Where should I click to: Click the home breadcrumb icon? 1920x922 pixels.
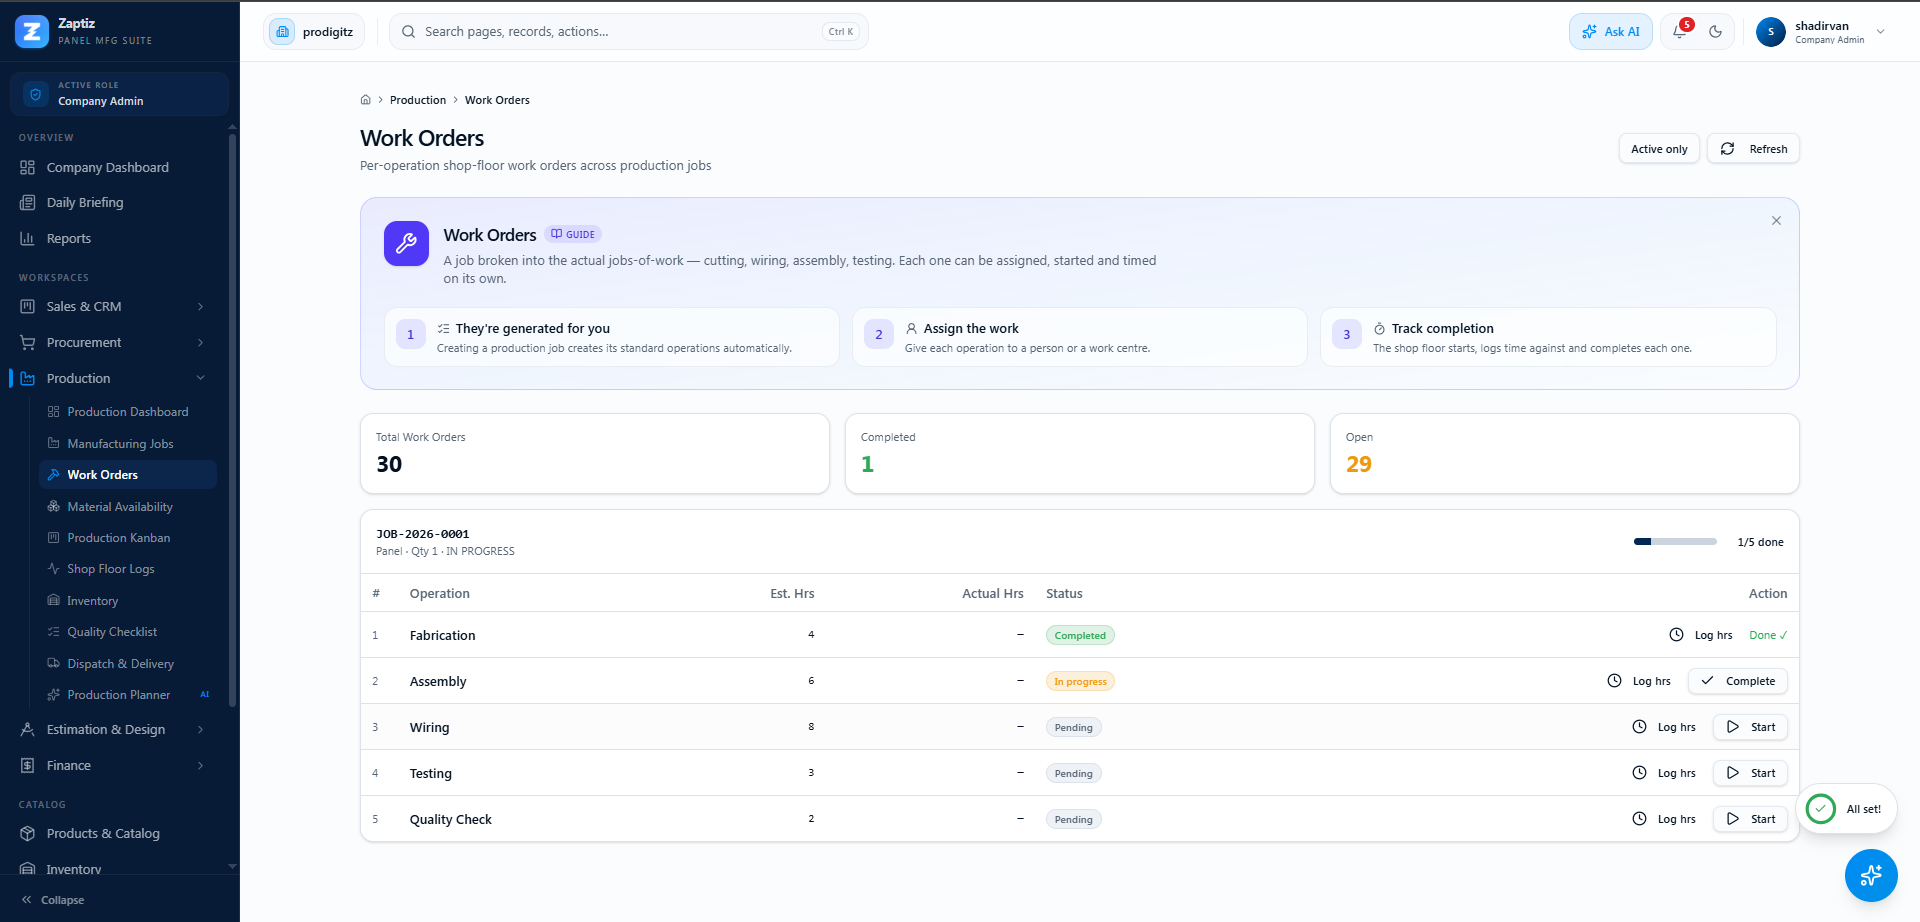(366, 100)
